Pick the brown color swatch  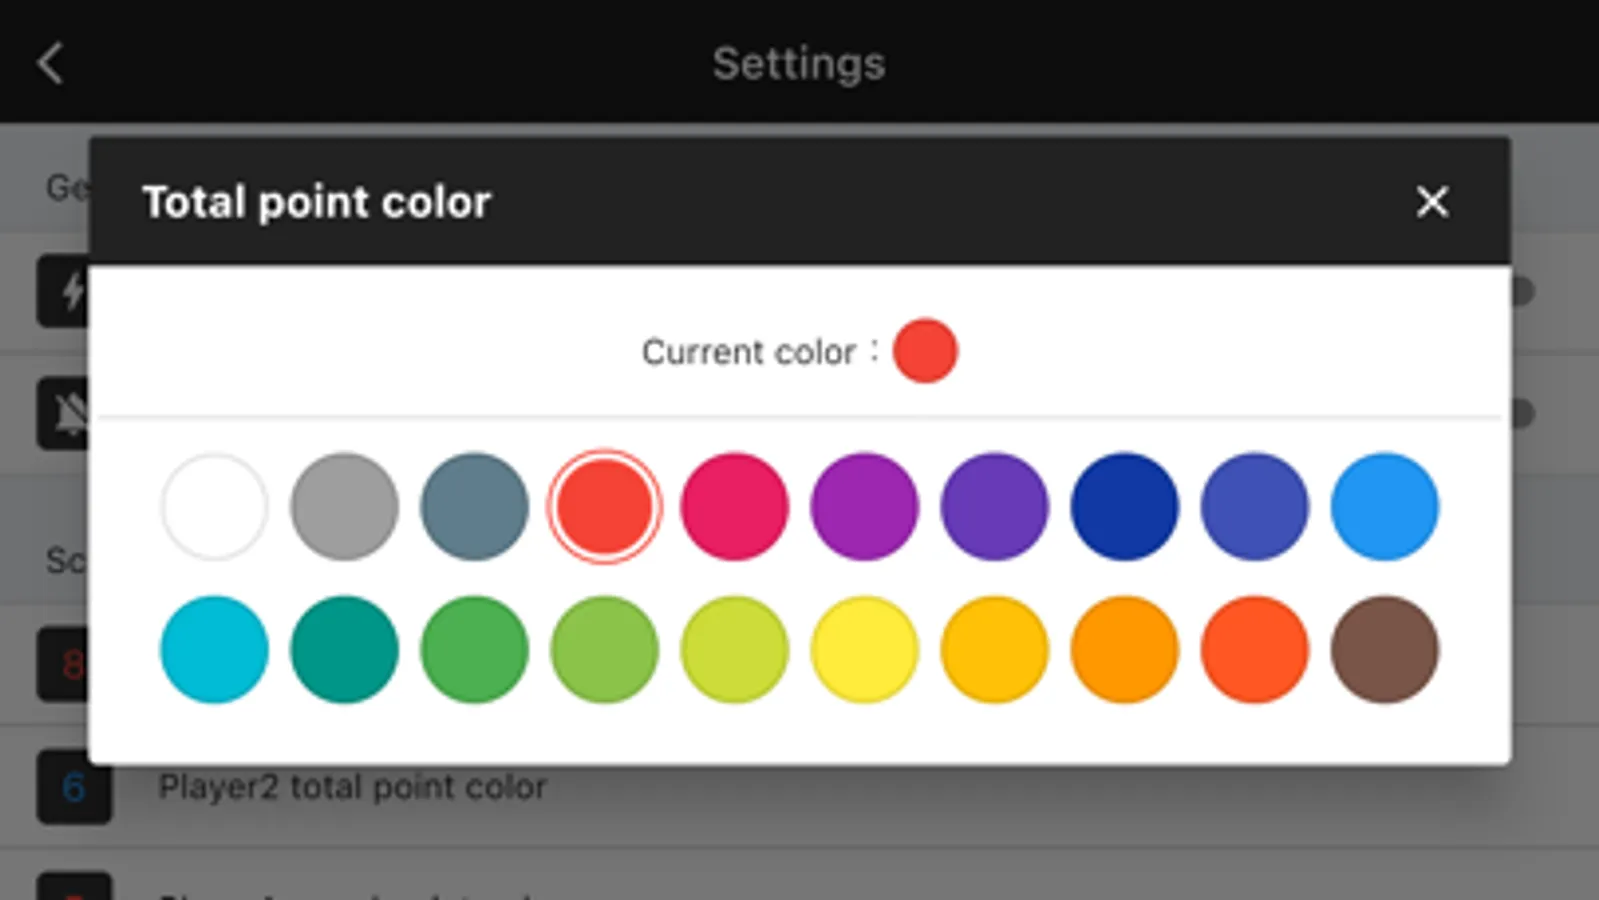[x=1384, y=650]
